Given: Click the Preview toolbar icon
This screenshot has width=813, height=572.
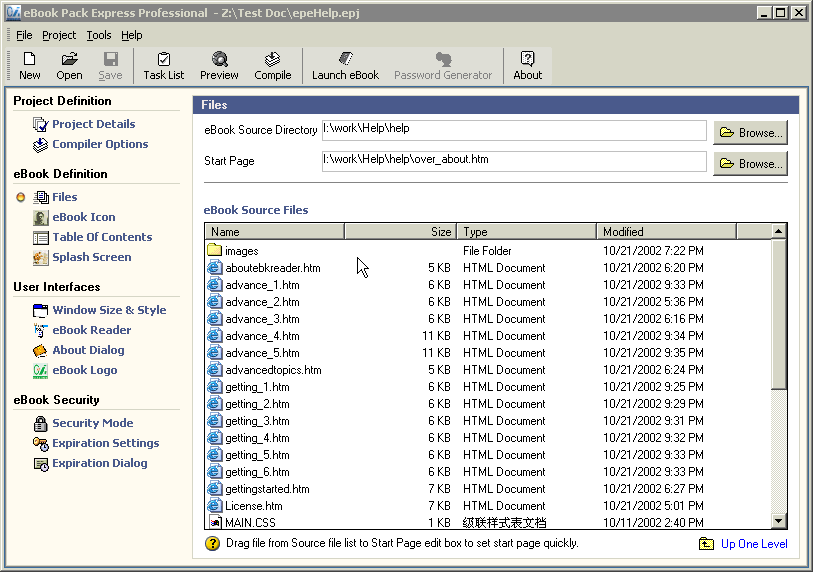Looking at the screenshot, I should pos(219,66).
